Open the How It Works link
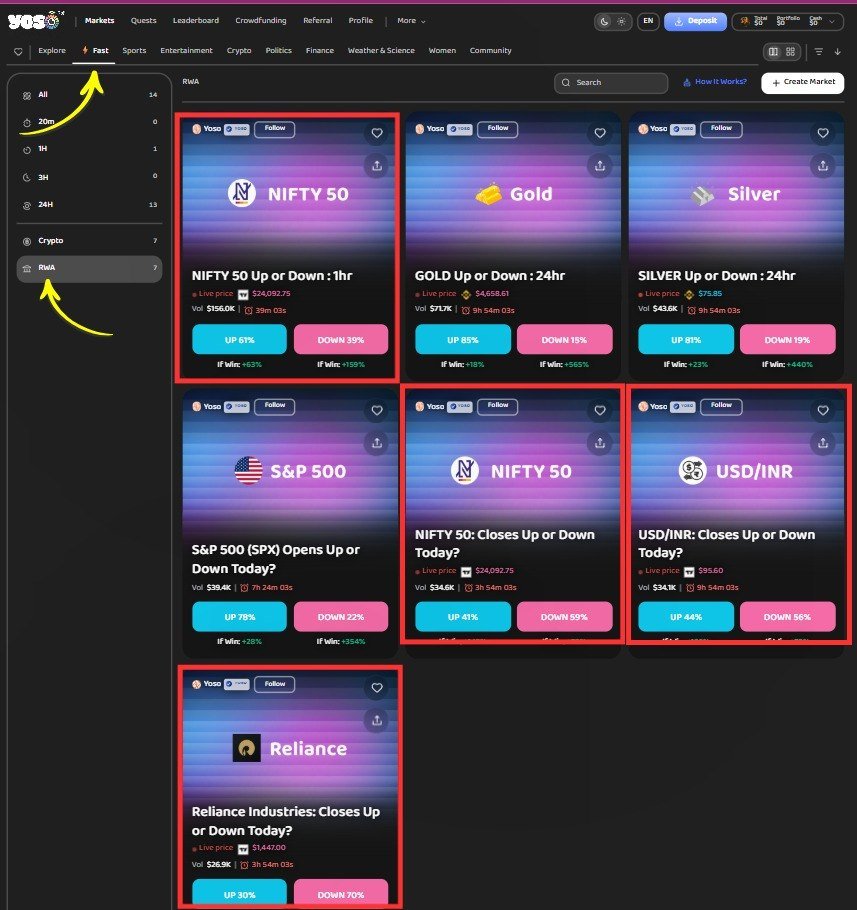 [x=715, y=82]
